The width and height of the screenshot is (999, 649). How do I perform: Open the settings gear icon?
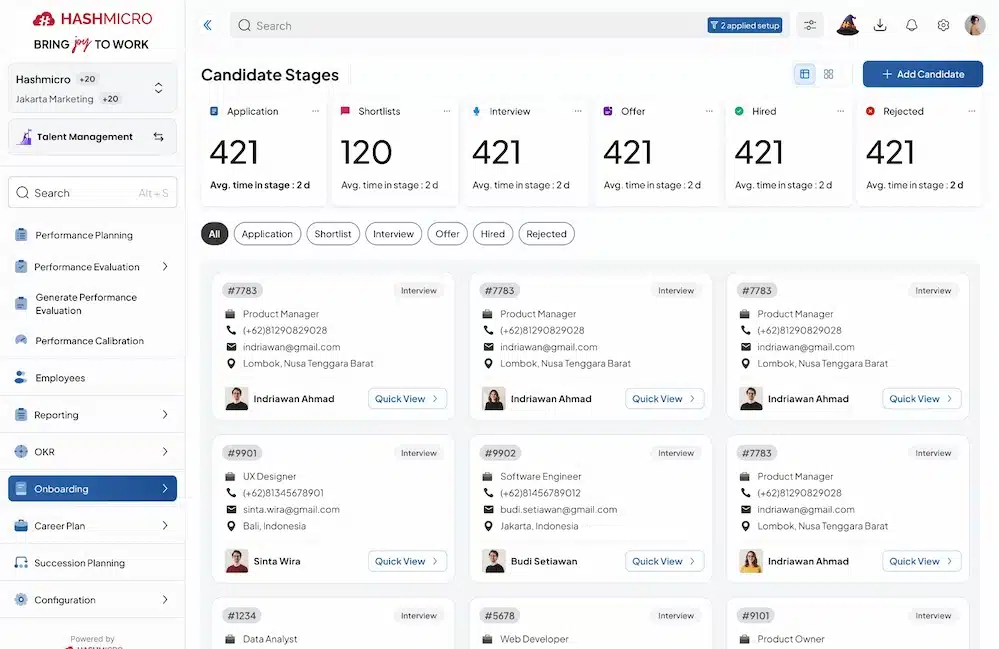tap(943, 26)
